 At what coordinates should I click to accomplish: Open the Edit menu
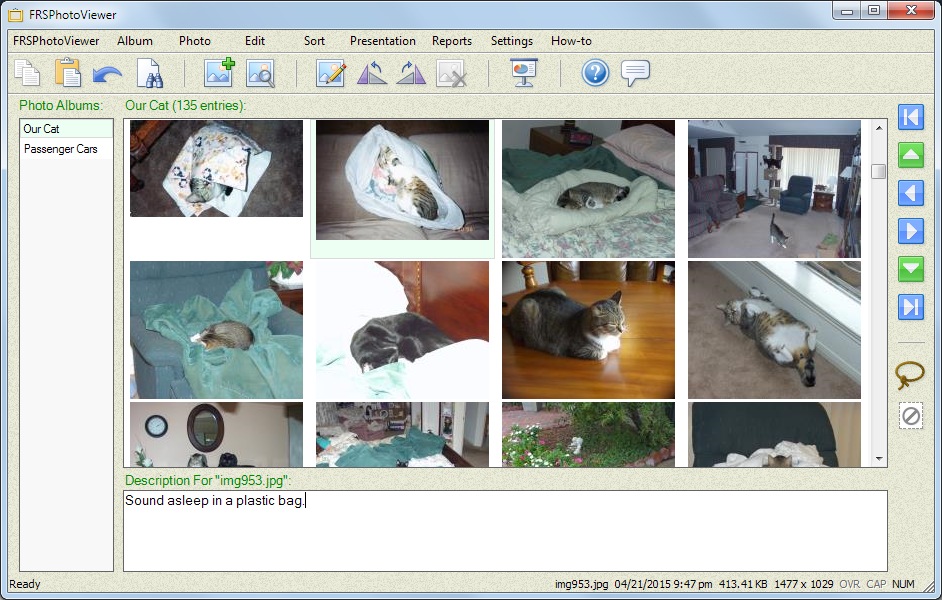(x=255, y=41)
